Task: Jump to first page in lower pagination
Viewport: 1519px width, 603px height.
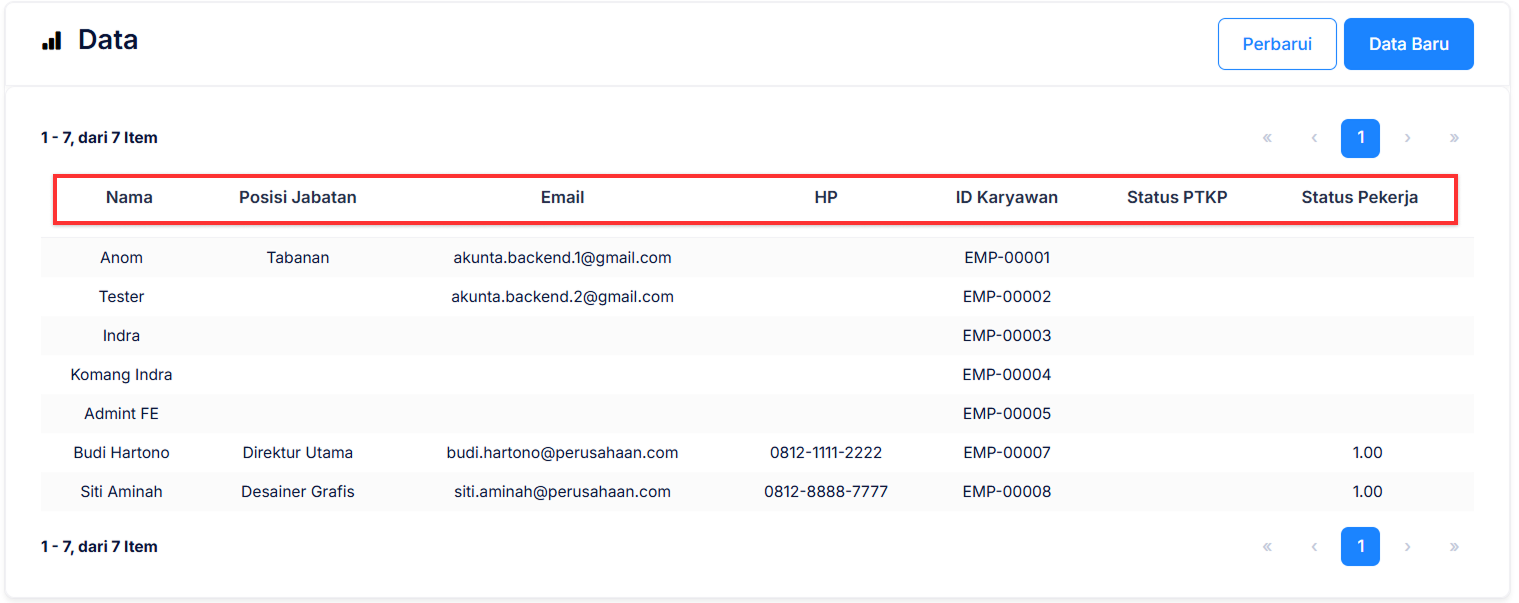Action: pyautogui.click(x=1267, y=547)
